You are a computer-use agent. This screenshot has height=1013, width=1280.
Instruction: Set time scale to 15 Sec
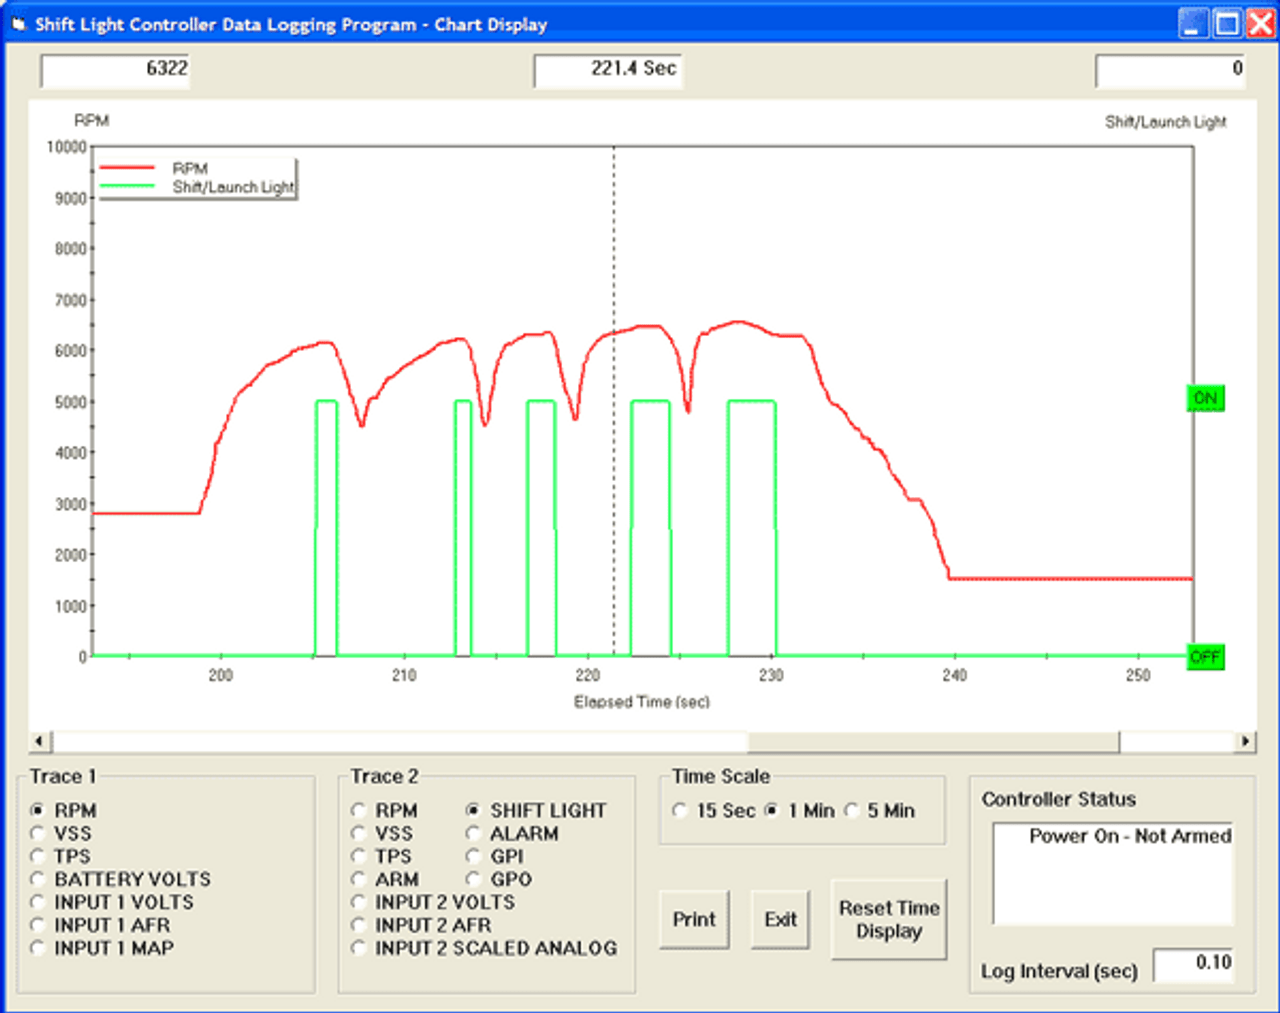coord(680,811)
